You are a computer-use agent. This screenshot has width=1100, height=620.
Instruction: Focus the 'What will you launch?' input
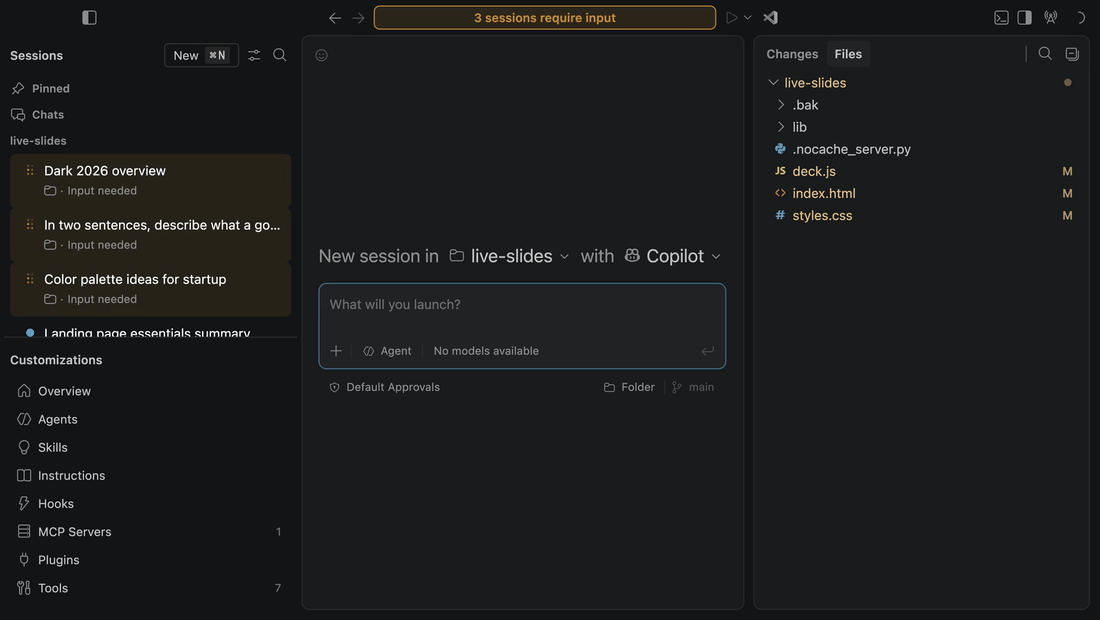pos(522,305)
